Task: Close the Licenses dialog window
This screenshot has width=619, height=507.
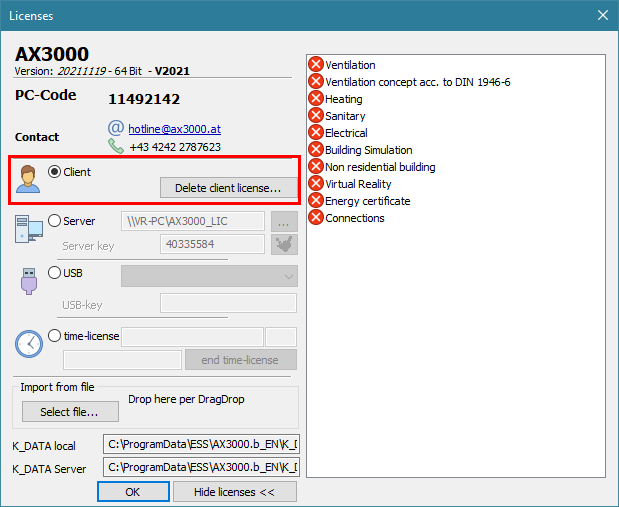Action: (602, 15)
